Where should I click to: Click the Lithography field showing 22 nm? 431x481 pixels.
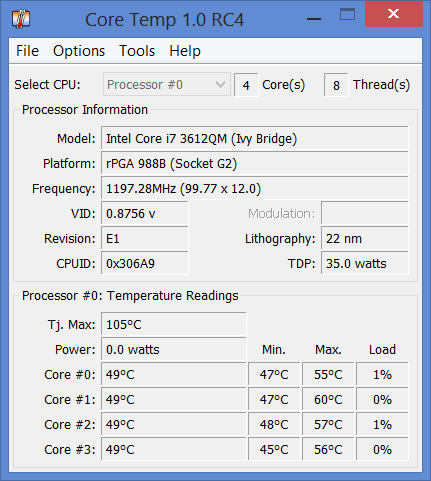(365, 238)
